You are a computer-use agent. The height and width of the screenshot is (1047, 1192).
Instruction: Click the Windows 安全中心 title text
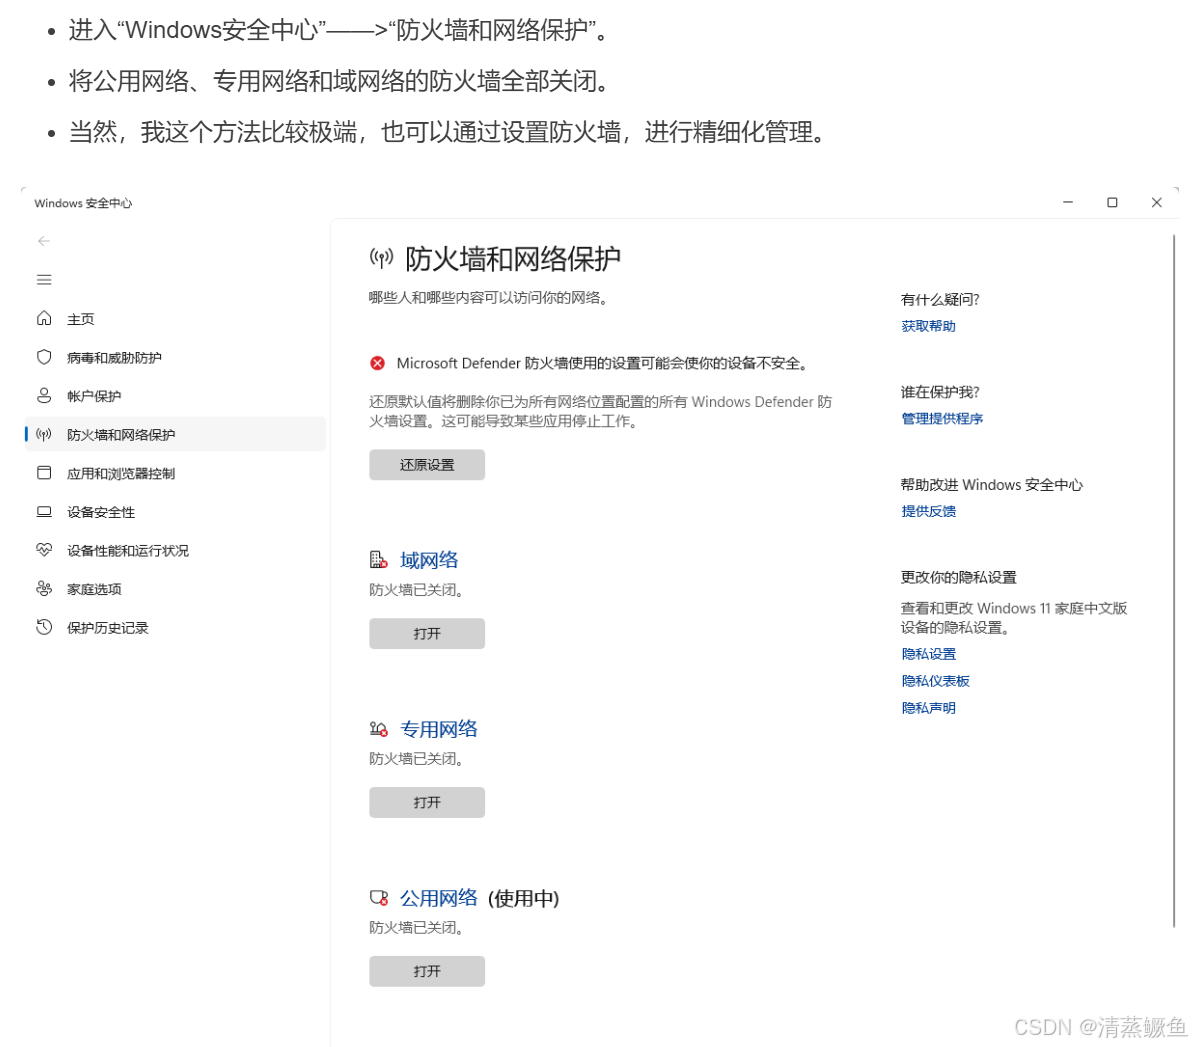(83, 203)
